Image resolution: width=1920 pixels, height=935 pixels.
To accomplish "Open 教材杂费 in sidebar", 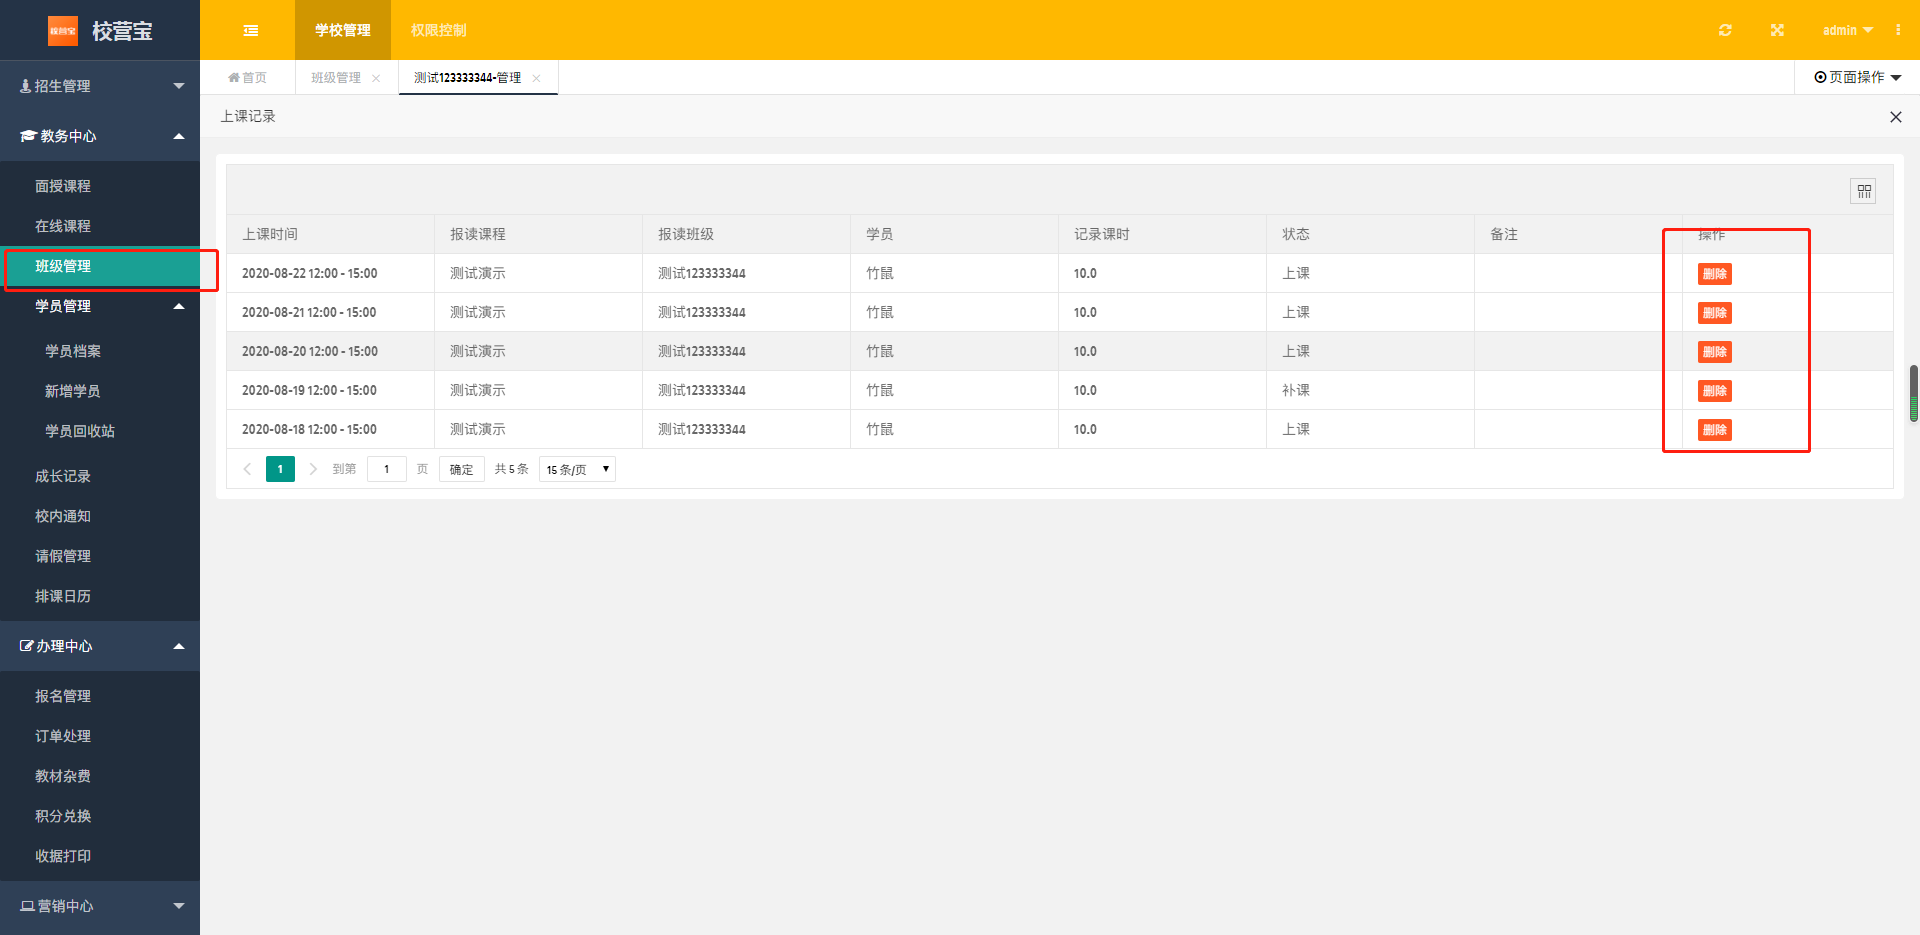I will (100, 776).
